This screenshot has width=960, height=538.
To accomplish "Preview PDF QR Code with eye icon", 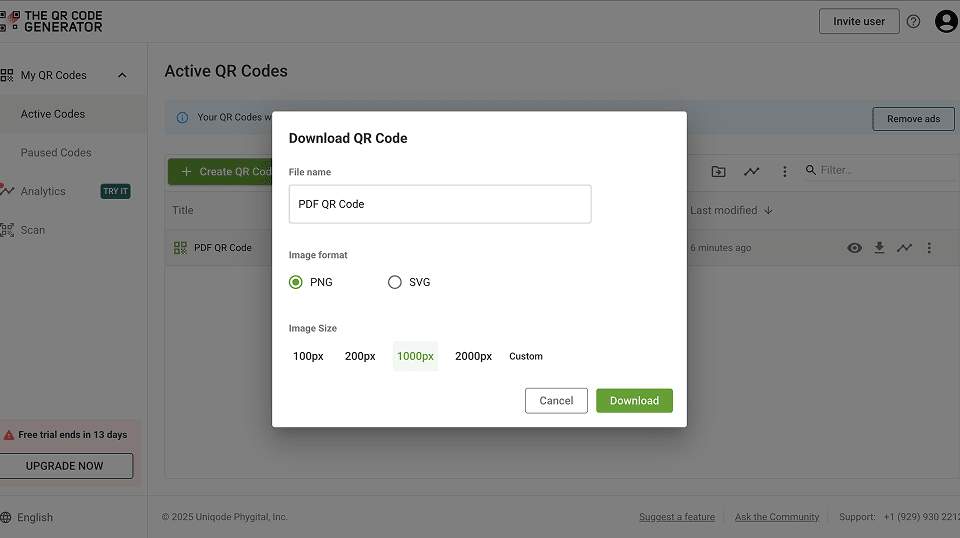I will pyautogui.click(x=855, y=248).
